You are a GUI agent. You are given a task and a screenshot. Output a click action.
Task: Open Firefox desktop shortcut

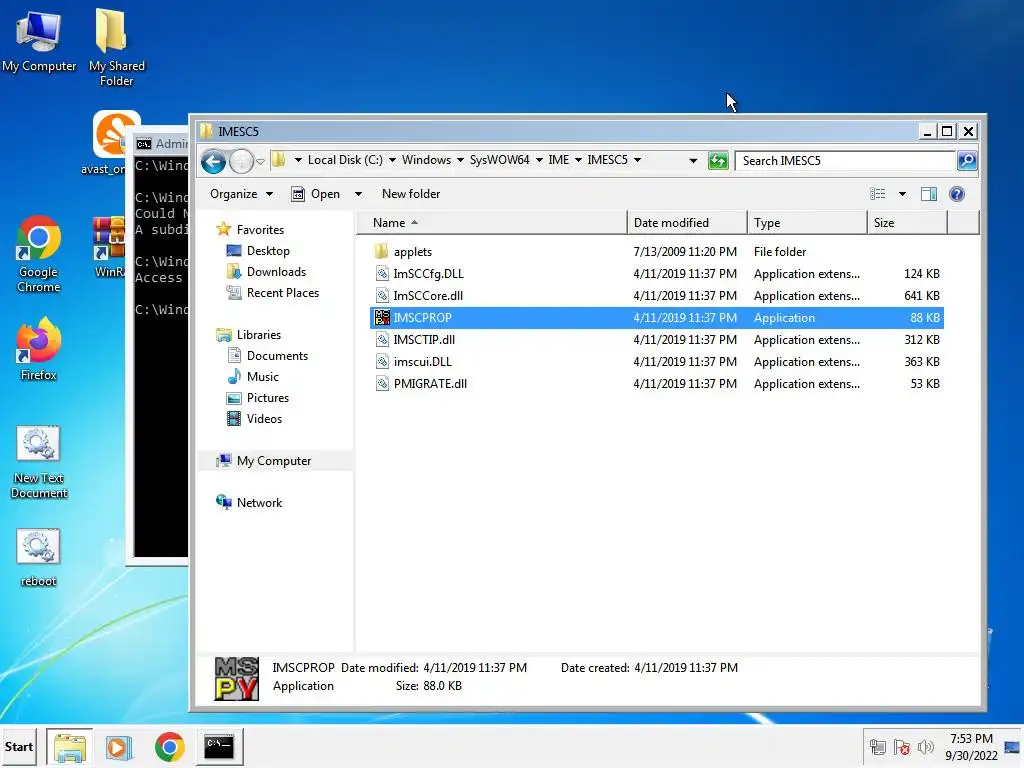pyautogui.click(x=38, y=349)
